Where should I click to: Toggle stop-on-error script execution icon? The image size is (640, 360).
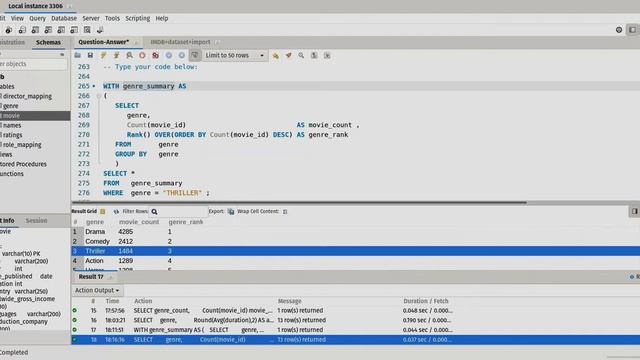click(156, 55)
